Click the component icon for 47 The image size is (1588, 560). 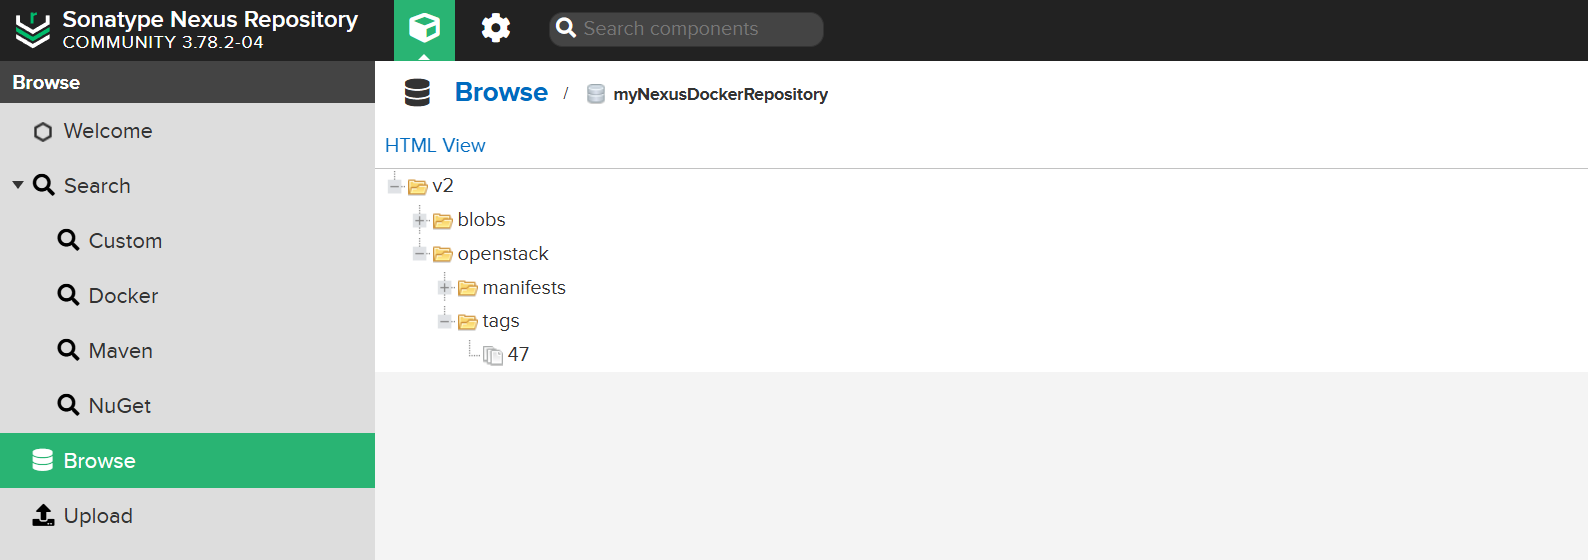[x=493, y=355]
